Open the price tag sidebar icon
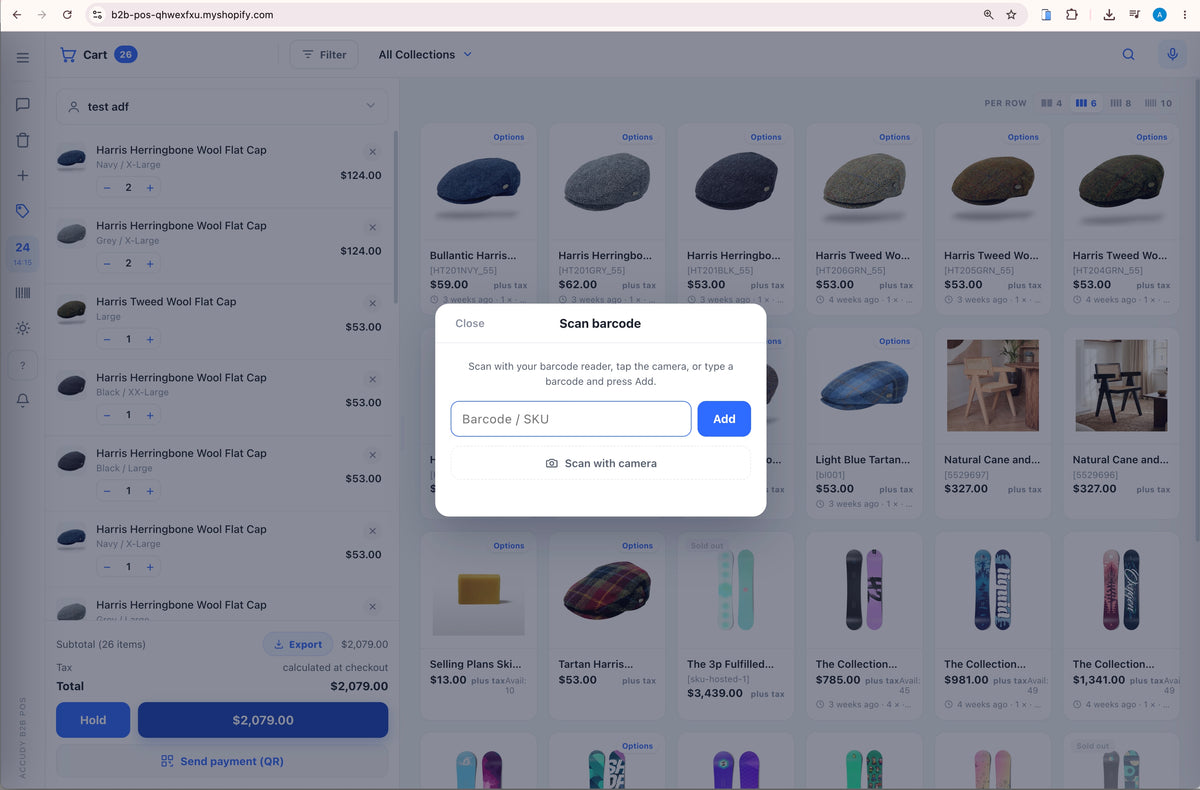 coord(22,211)
